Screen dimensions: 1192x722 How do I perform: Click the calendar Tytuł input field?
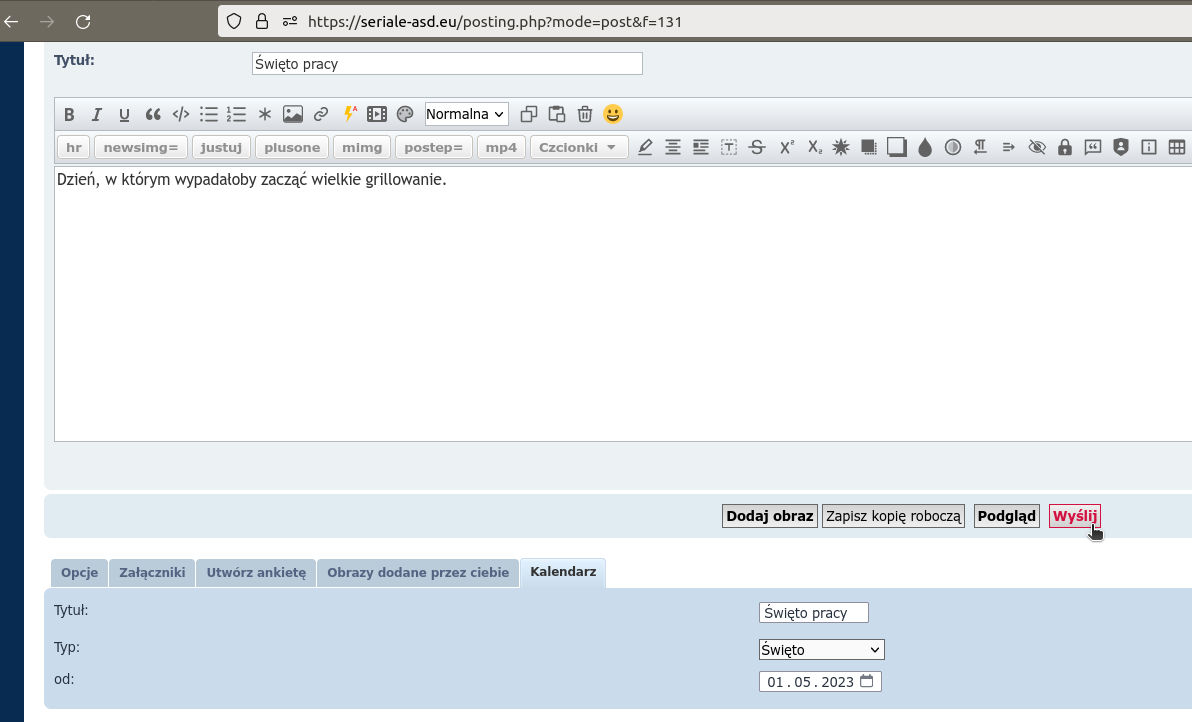click(813, 613)
